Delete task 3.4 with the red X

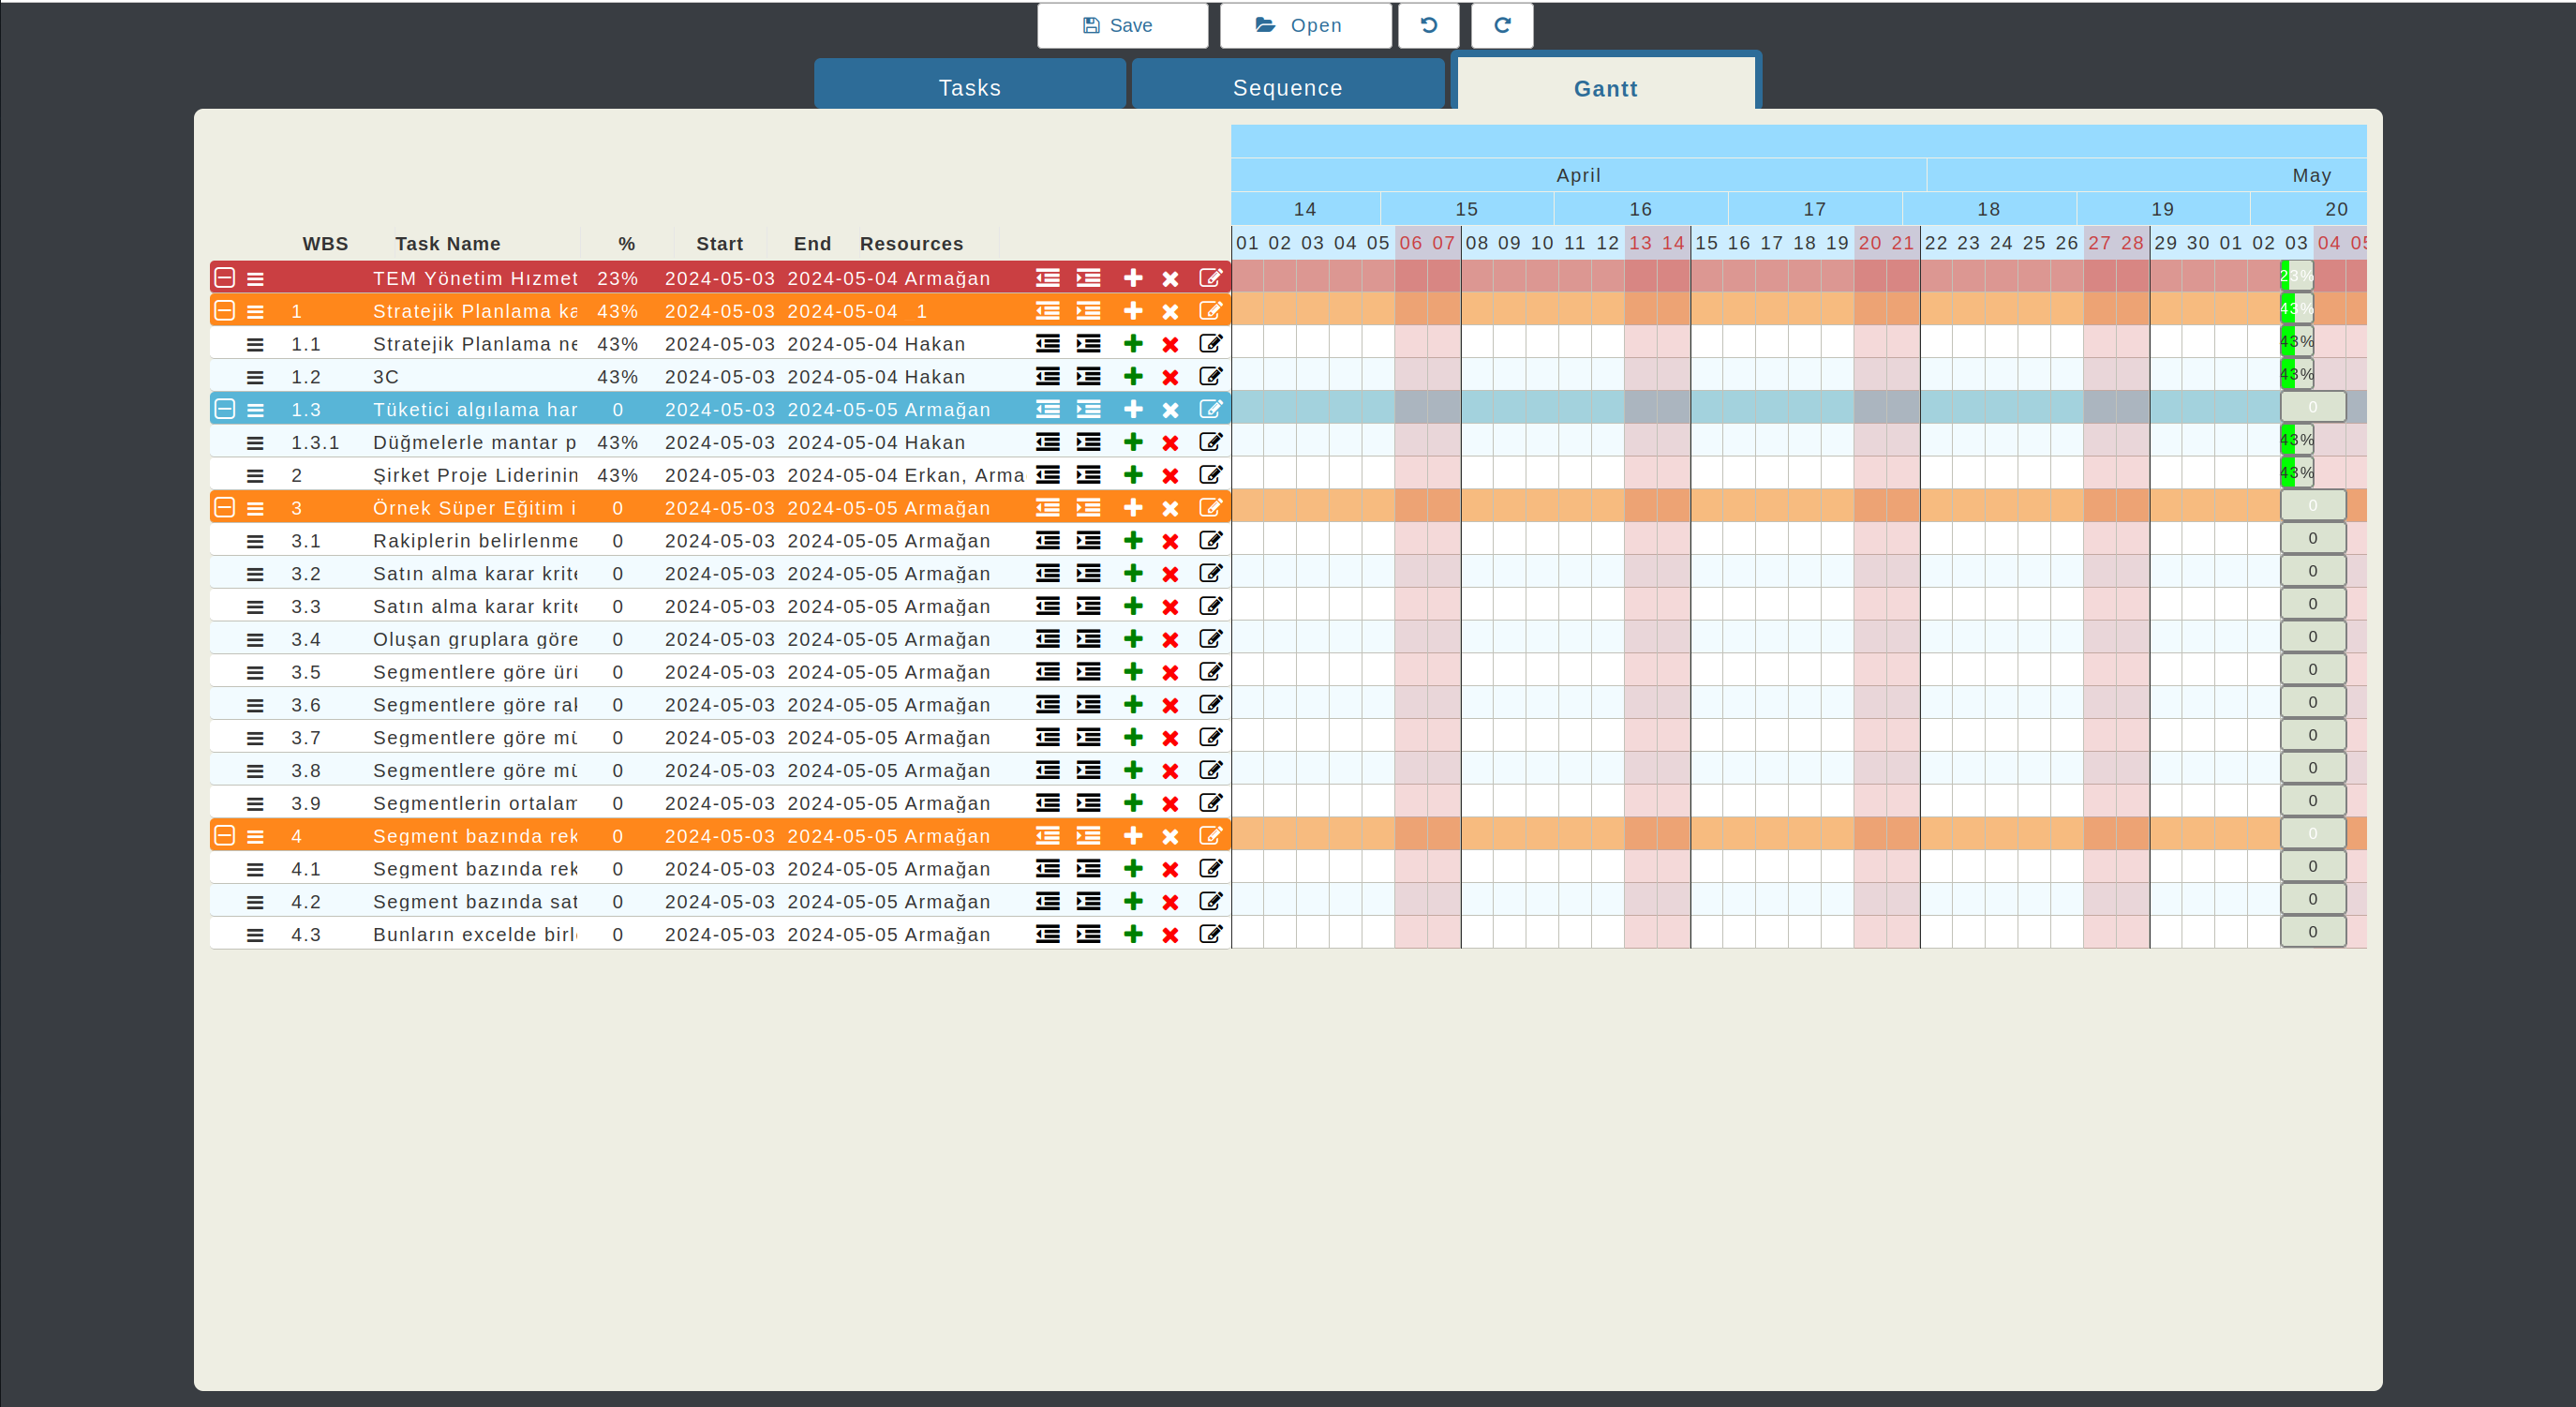click(1170, 640)
